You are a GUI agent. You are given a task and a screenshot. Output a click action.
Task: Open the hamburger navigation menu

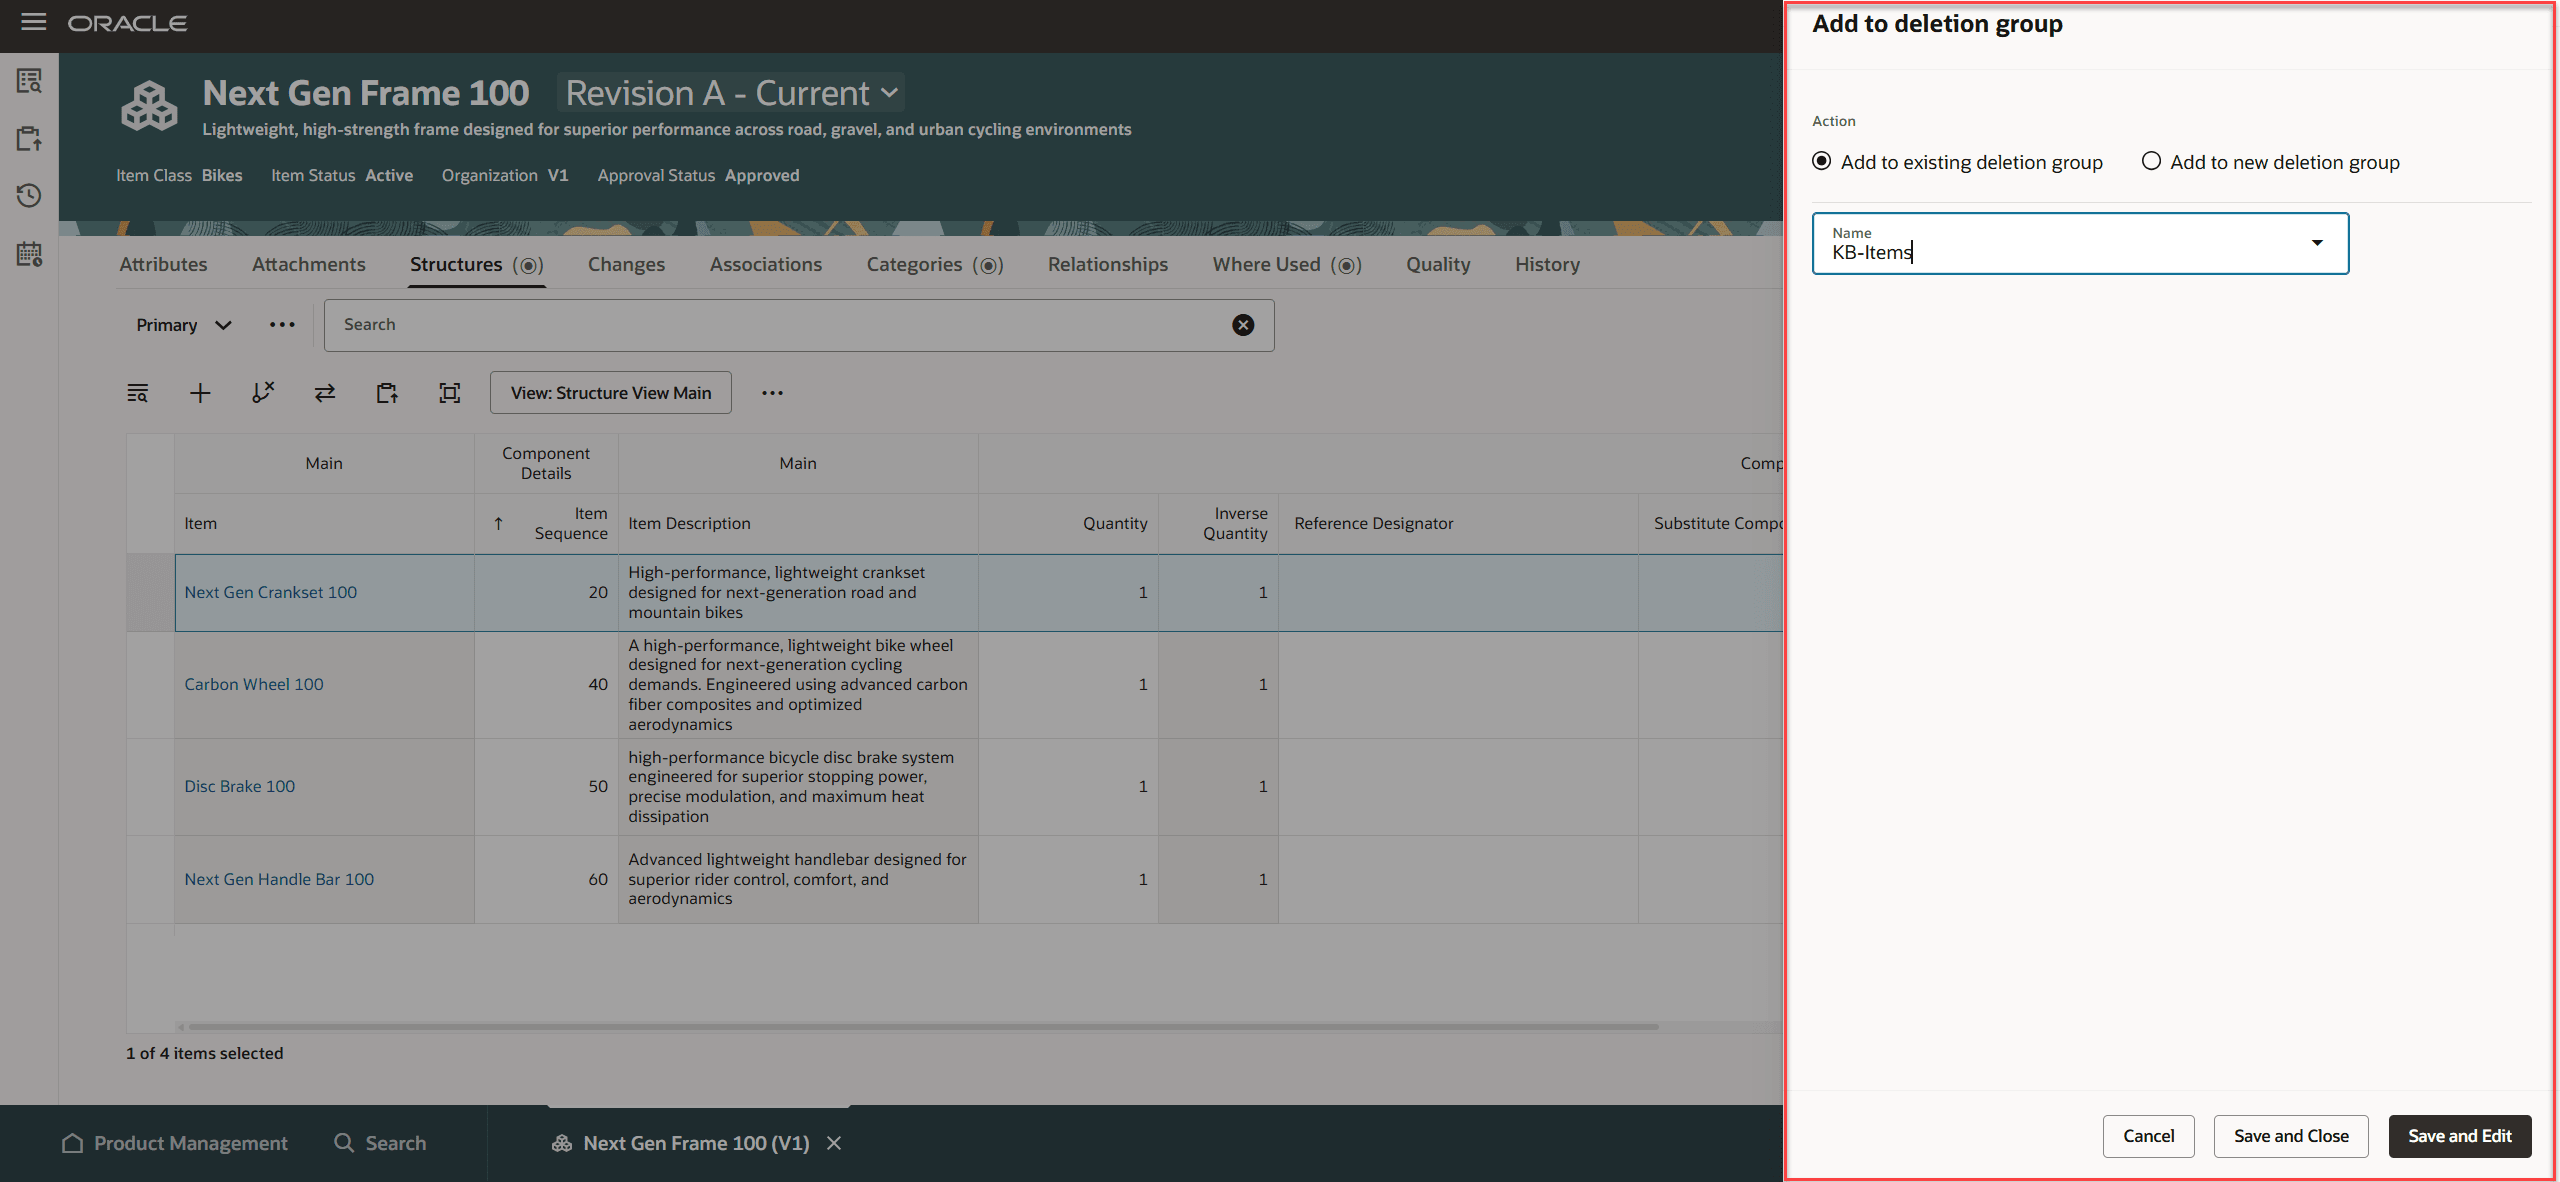point(34,22)
